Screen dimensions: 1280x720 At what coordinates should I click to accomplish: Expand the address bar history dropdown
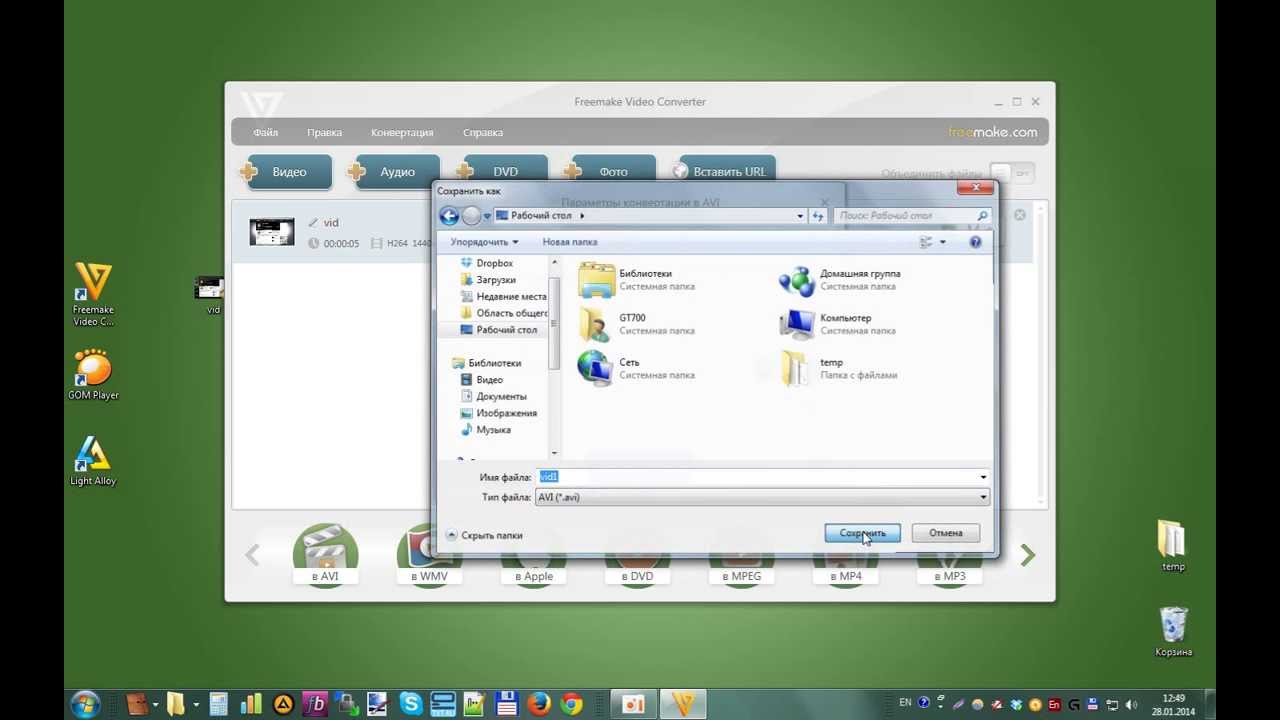point(800,216)
